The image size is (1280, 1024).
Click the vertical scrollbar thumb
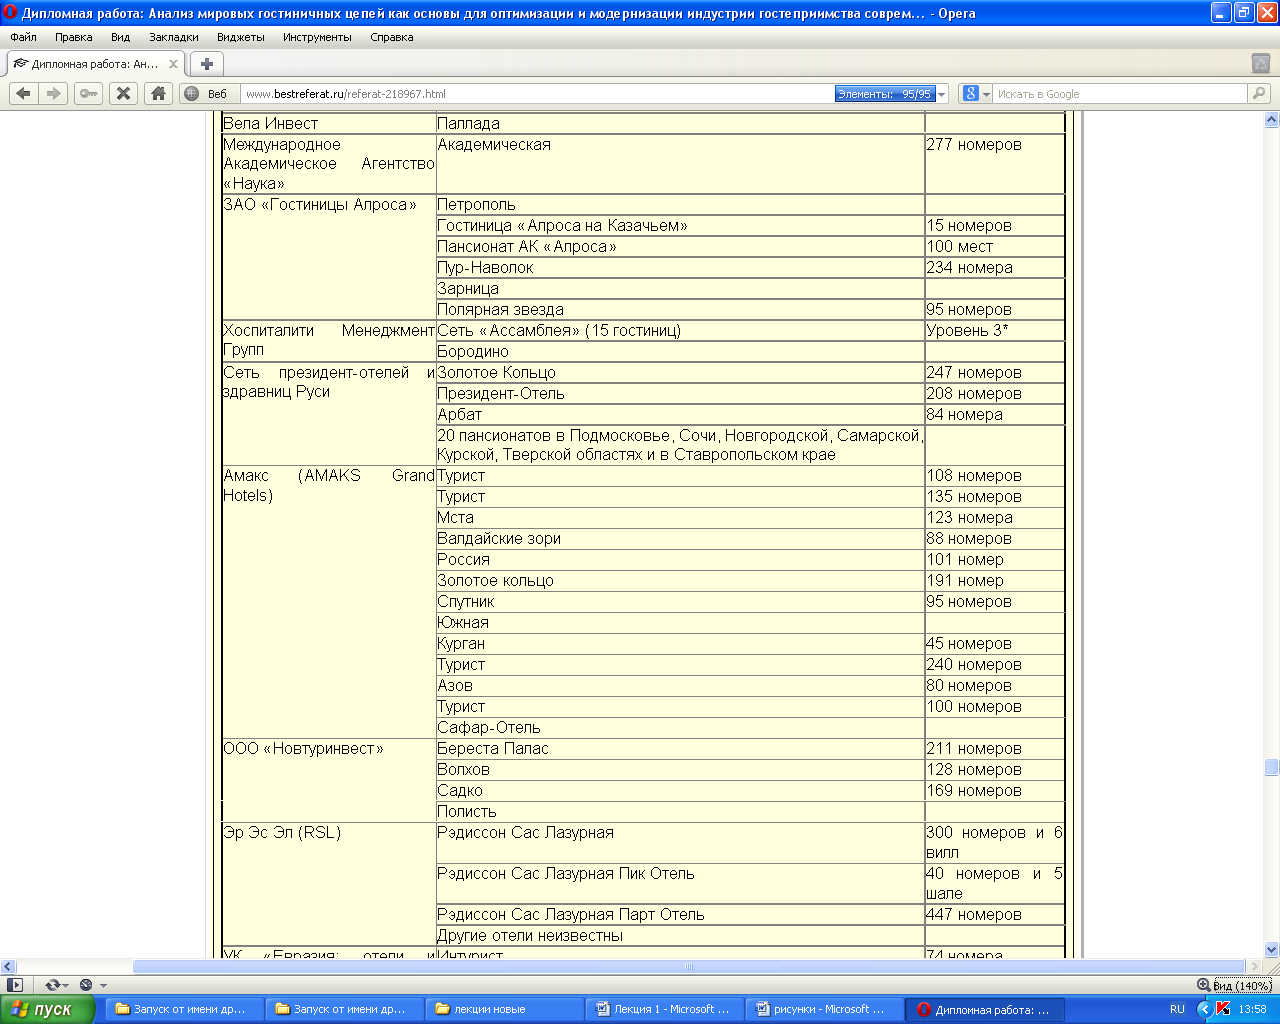[x=1271, y=767]
